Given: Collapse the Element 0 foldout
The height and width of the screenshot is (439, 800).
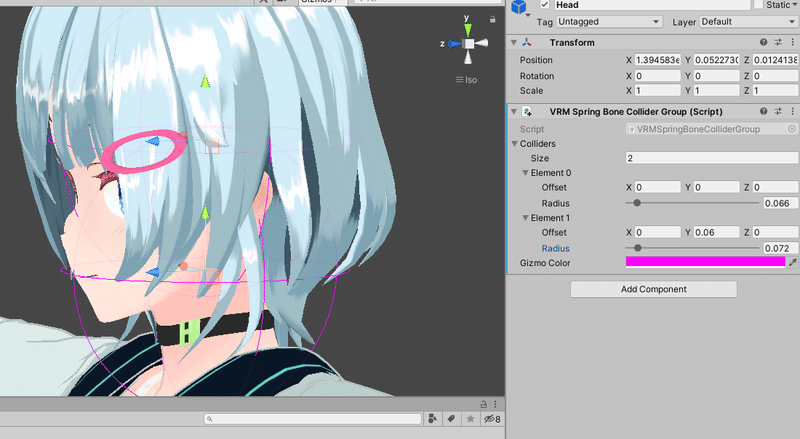Looking at the screenshot, I should [525, 173].
